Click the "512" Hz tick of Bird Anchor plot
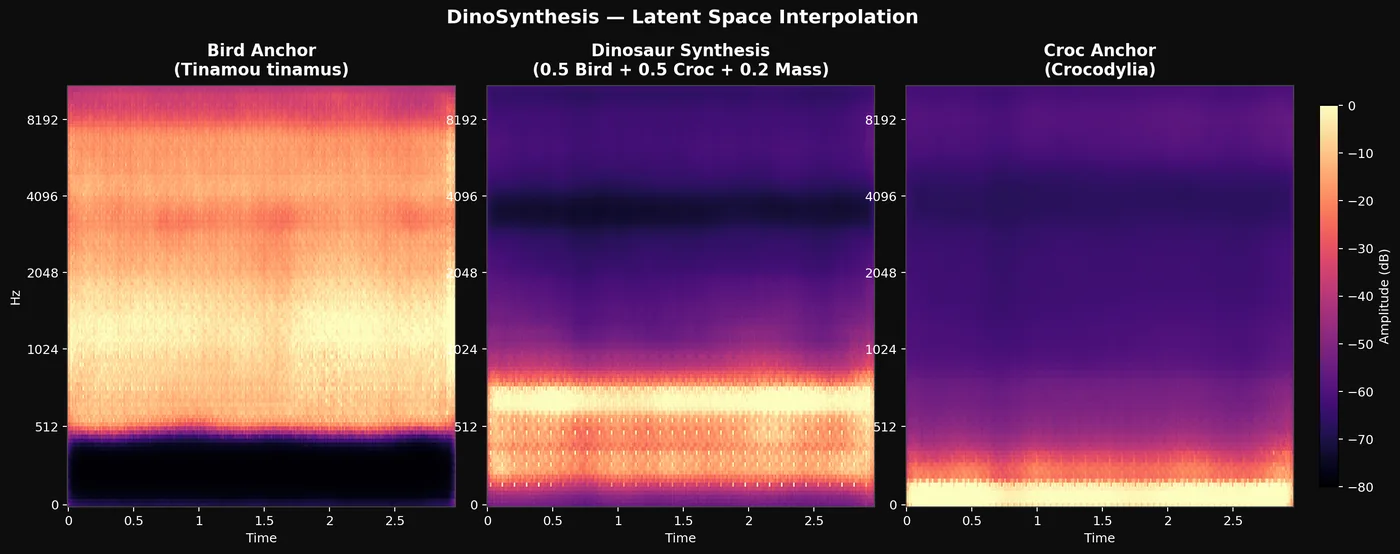1400x554 pixels. pyautogui.click(x=47, y=427)
